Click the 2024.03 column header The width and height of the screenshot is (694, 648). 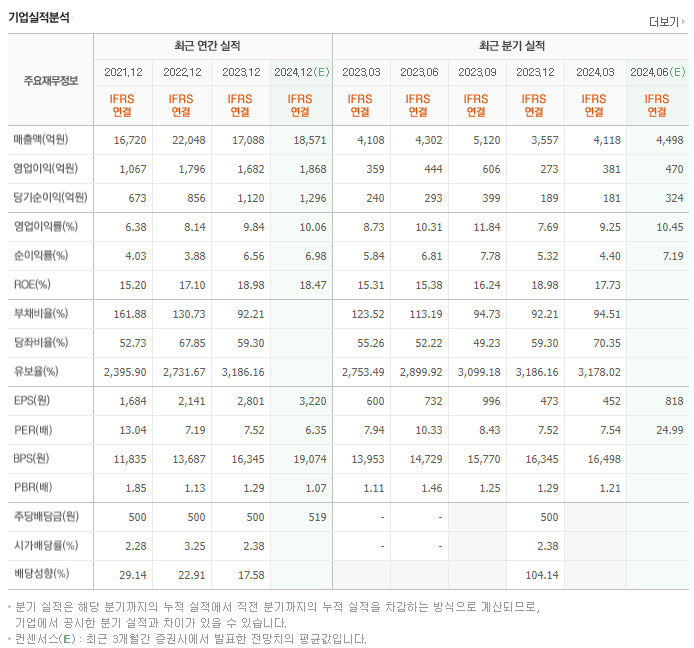pyautogui.click(x=595, y=72)
